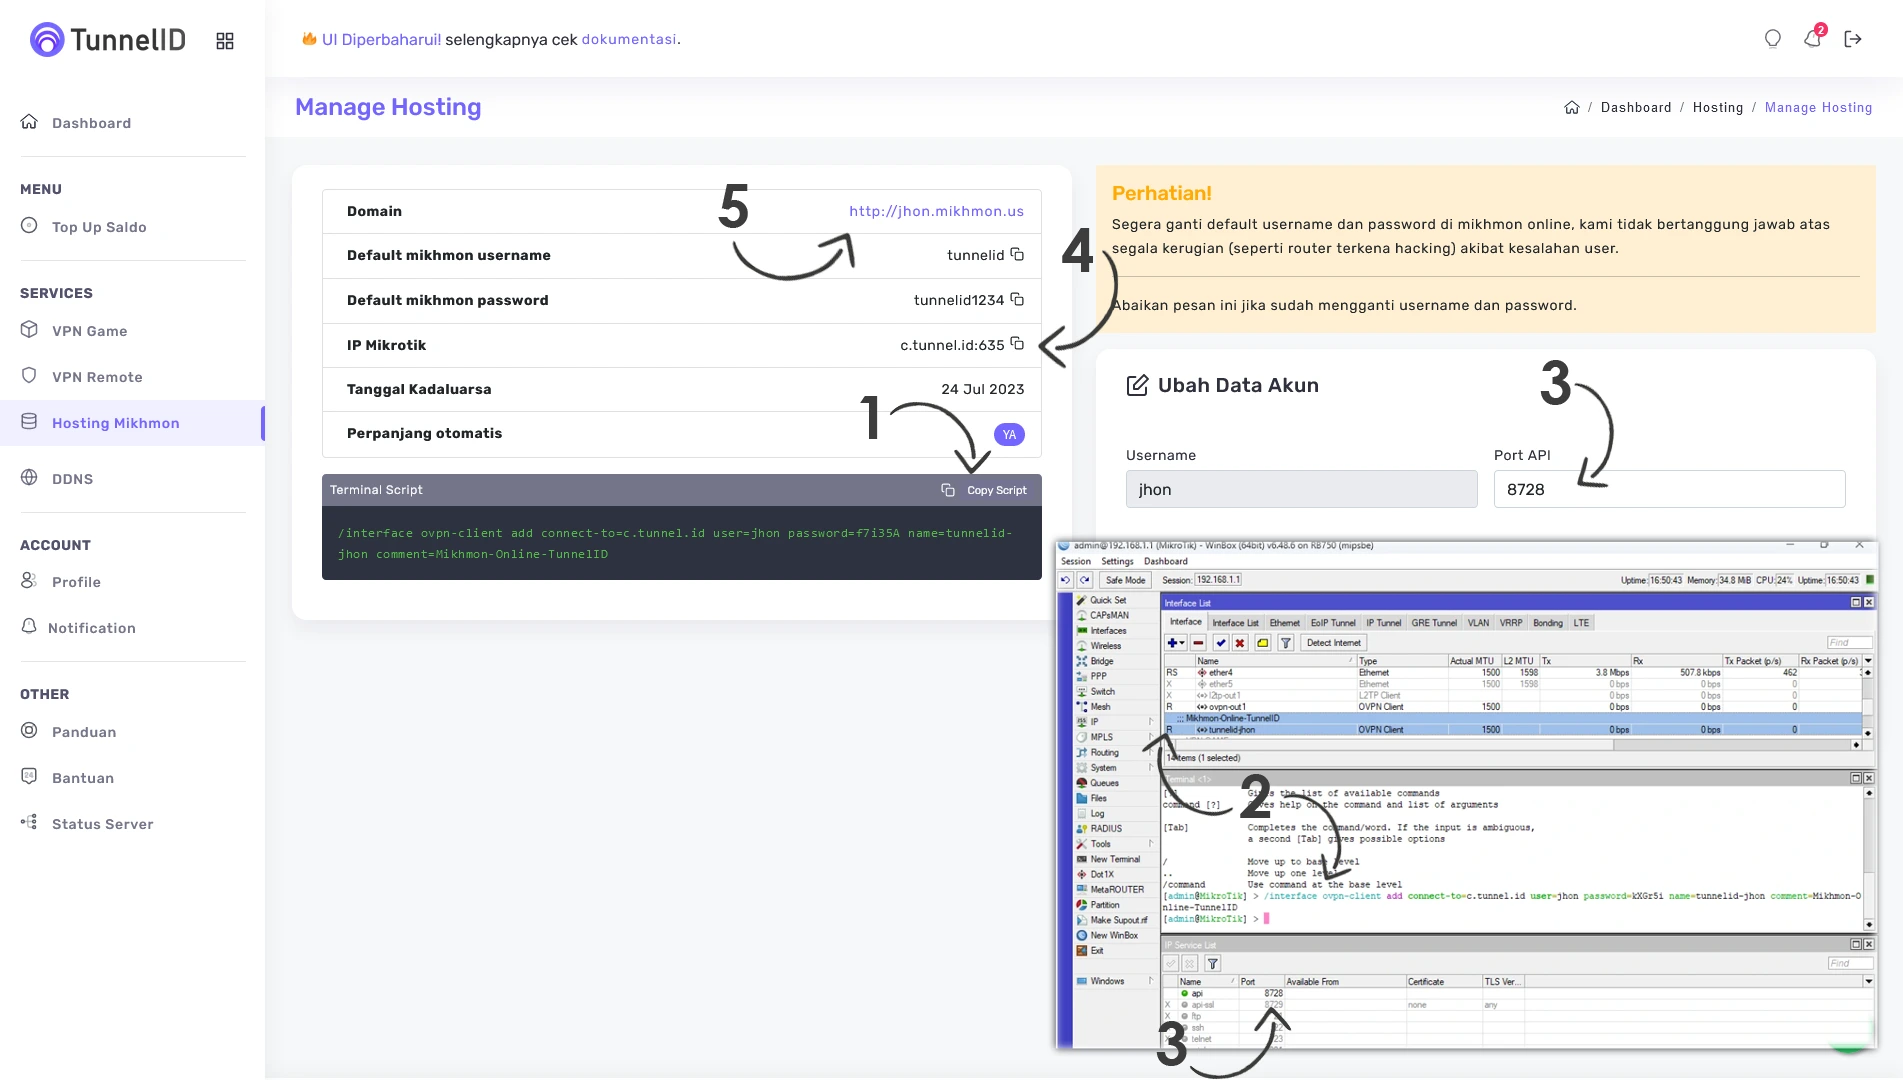Copy the default mikhmon password
This screenshot has height=1080, width=1903.
tap(1017, 299)
